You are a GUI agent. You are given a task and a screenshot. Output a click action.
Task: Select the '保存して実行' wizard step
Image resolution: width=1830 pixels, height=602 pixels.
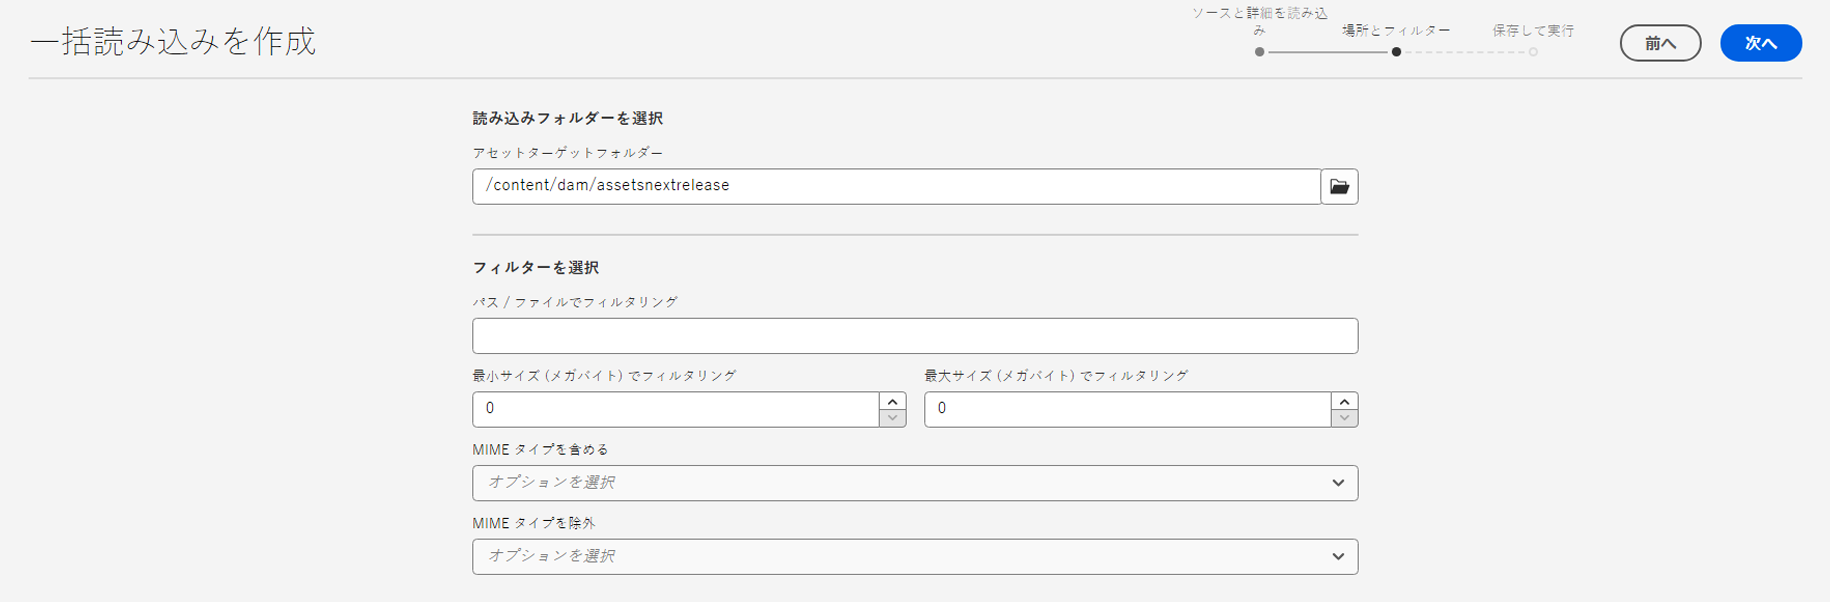(x=1533, y=31)
